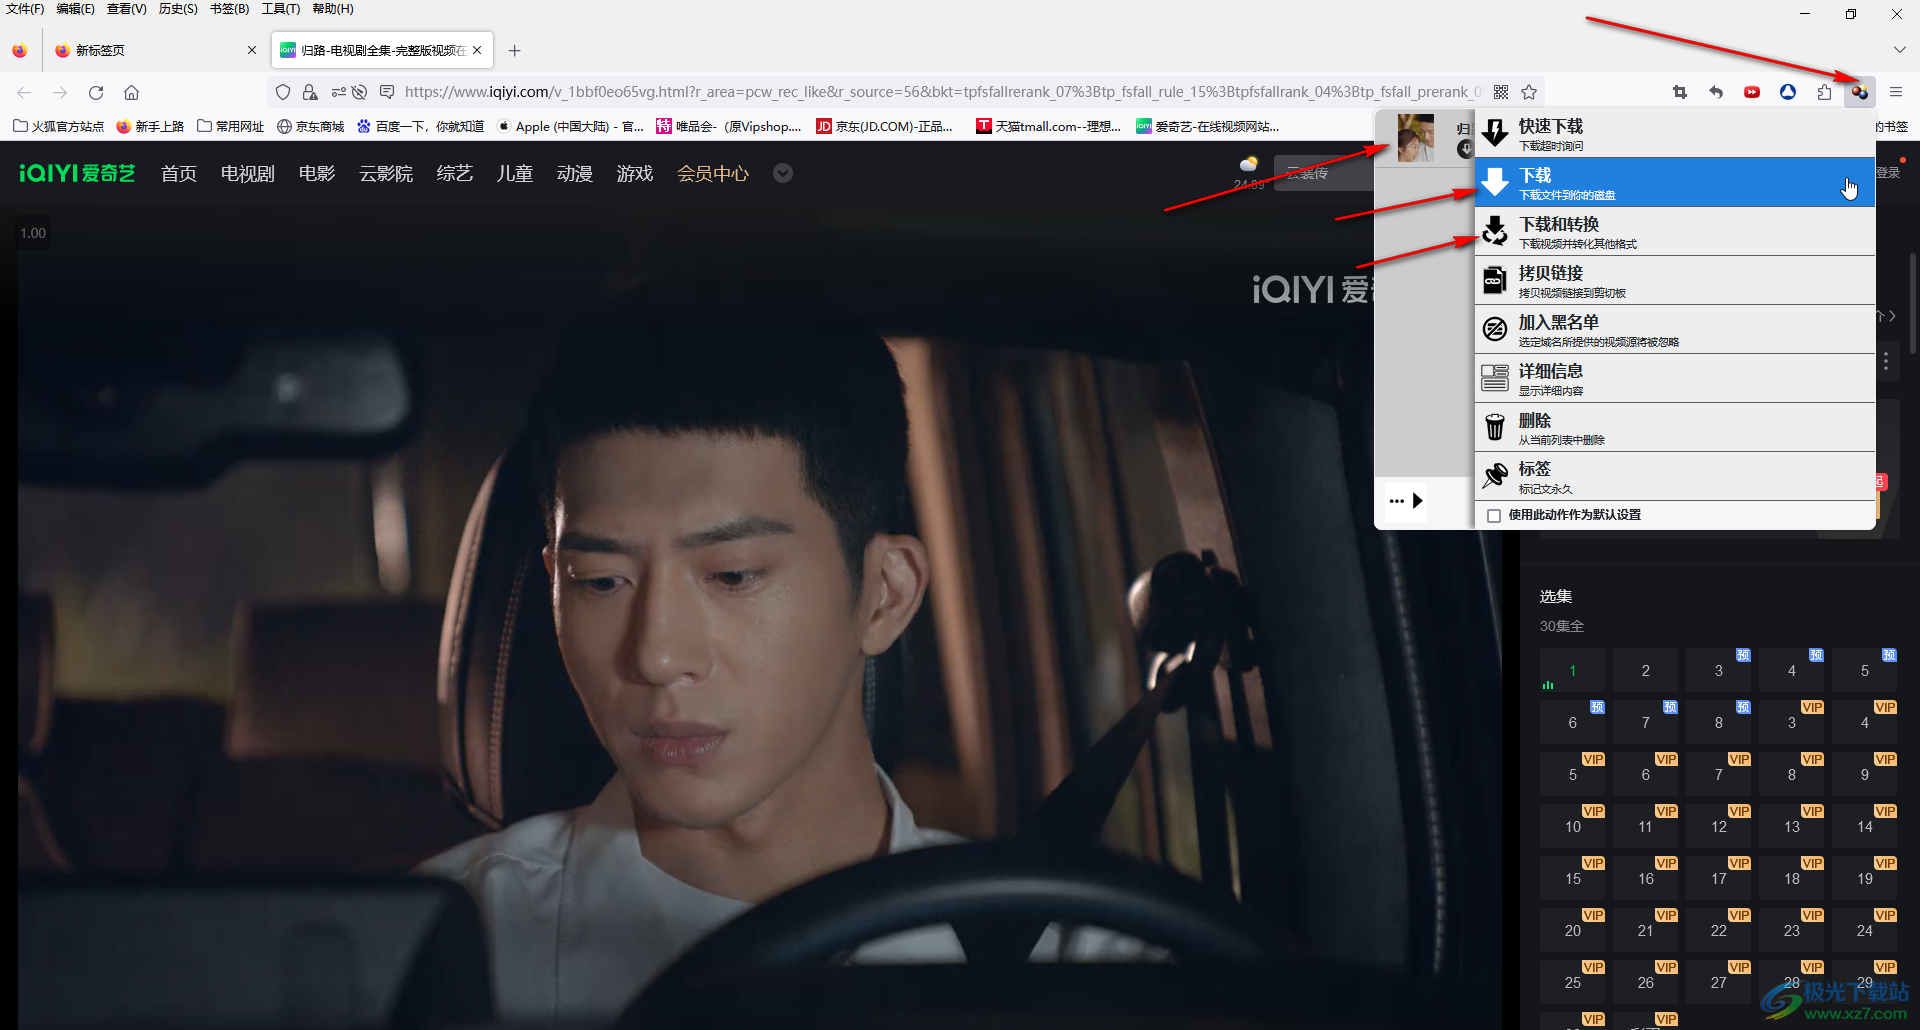Open the 工具(T) menu
The image size is (1920, 1030).
pyautogui.click(x=280, y=9)
